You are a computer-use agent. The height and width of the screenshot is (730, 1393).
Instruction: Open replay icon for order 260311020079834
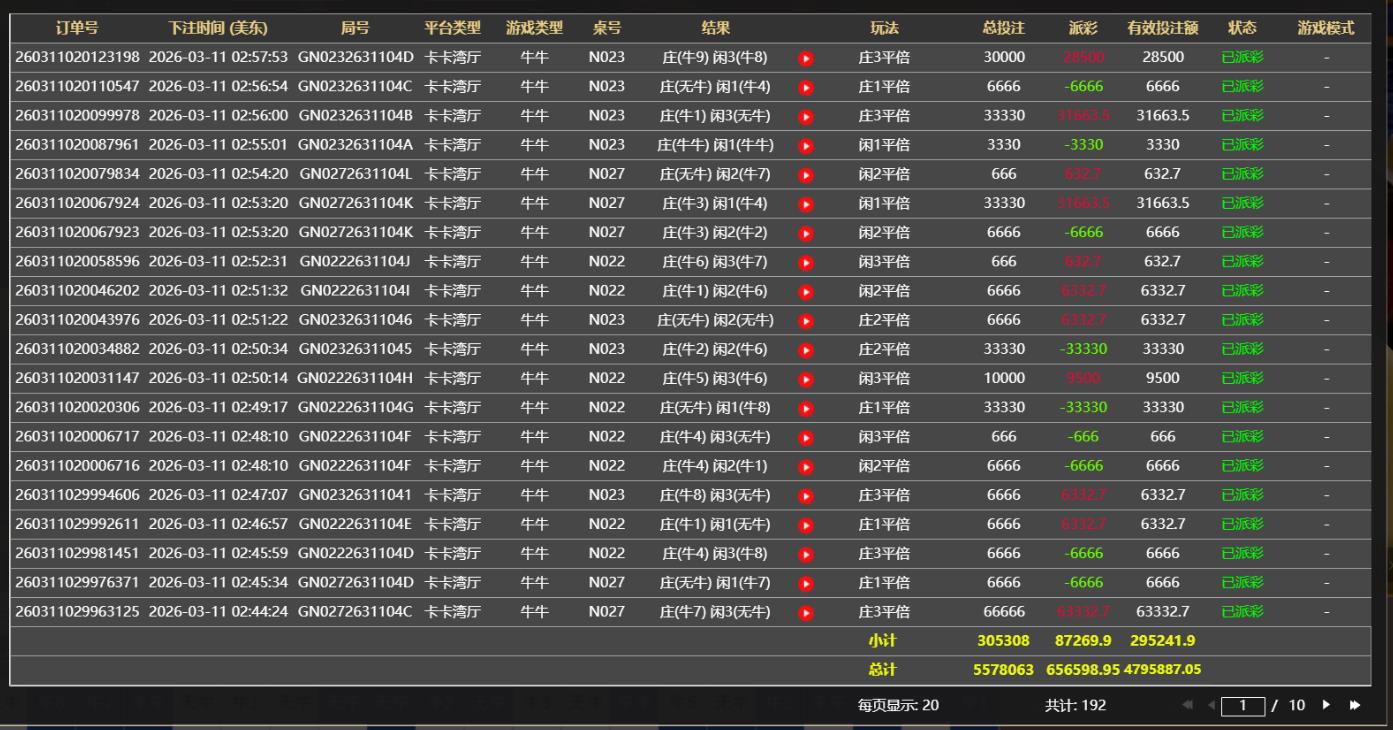click(x=806, y=175)
